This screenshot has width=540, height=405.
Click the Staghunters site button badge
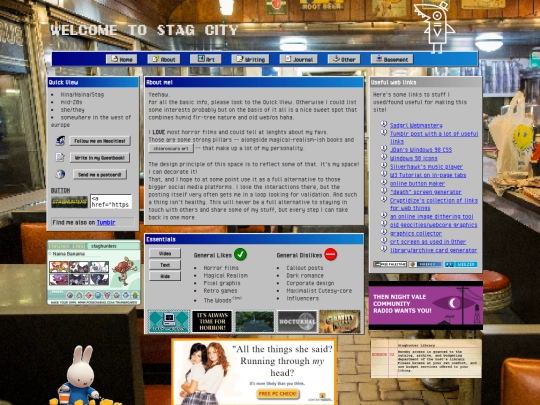coord(69,202)
